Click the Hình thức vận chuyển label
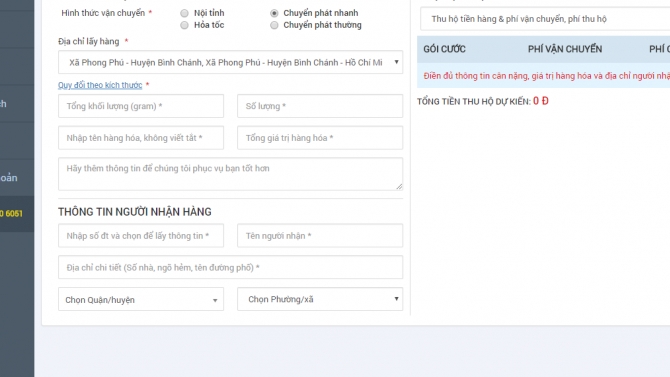The width and height of the screenshot is (670, 377). (x=103, y=13)
